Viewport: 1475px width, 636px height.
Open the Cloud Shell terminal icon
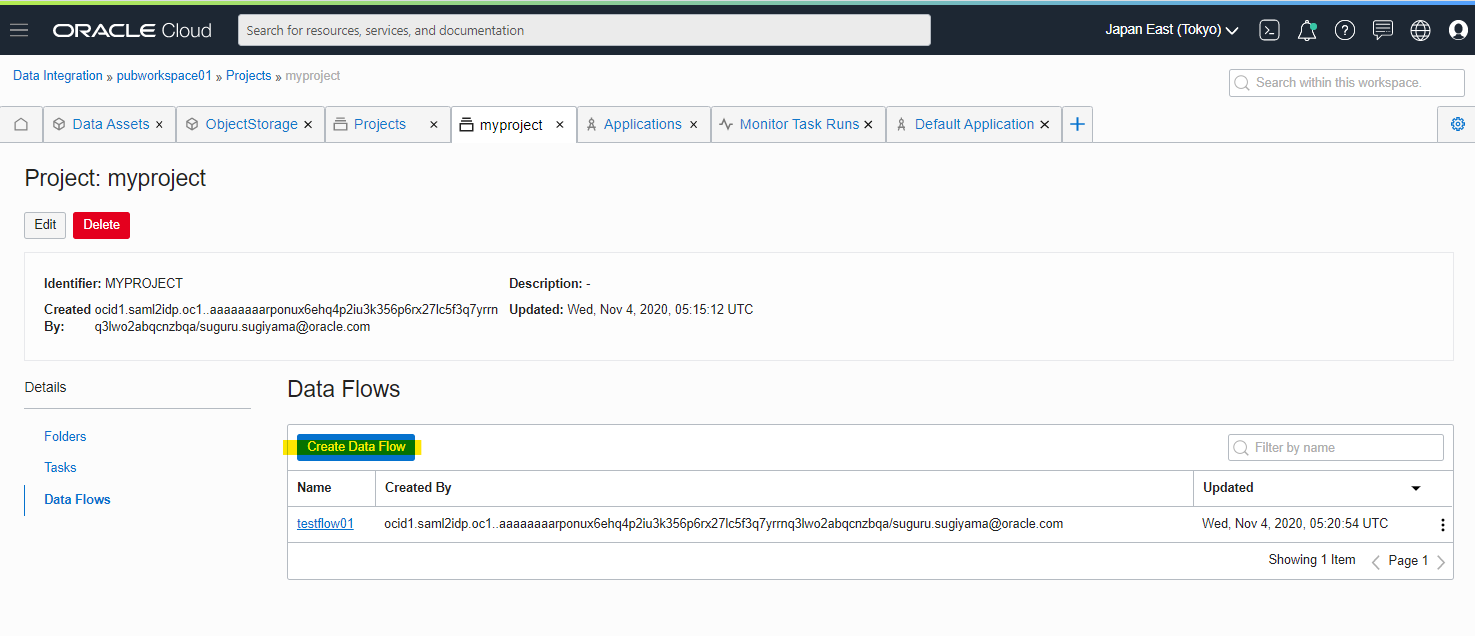[1269, 30]
